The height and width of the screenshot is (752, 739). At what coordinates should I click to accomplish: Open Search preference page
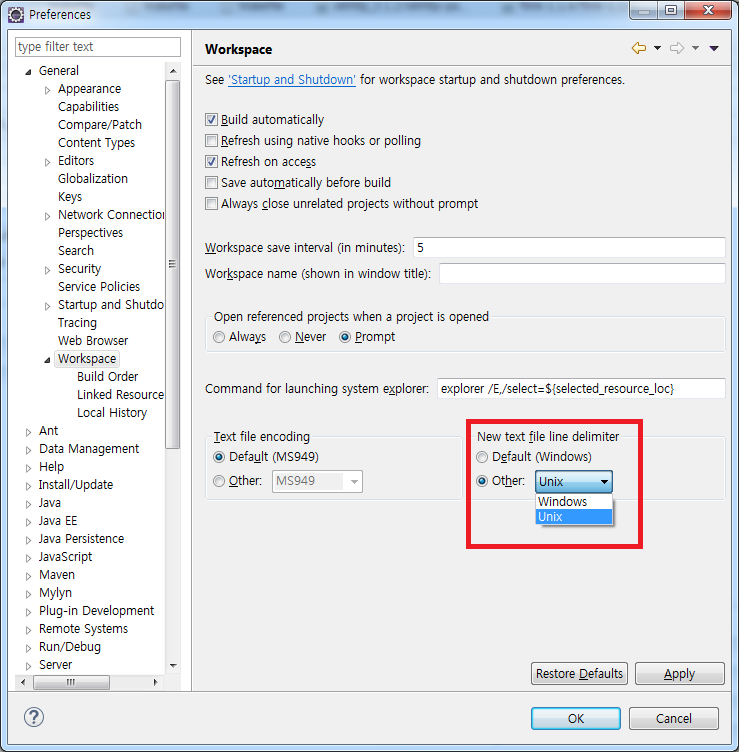pos(76,251)
